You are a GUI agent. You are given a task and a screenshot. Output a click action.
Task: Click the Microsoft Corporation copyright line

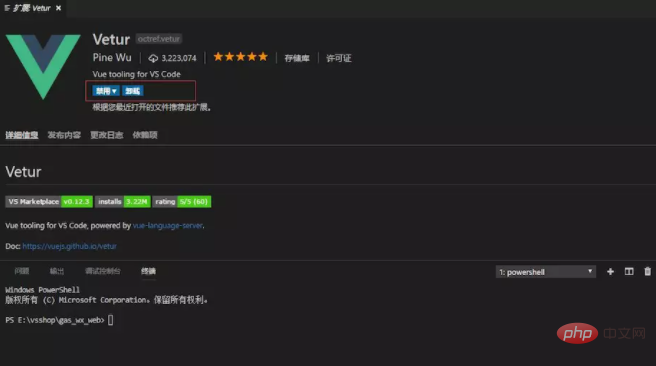(x=107, y=300)
